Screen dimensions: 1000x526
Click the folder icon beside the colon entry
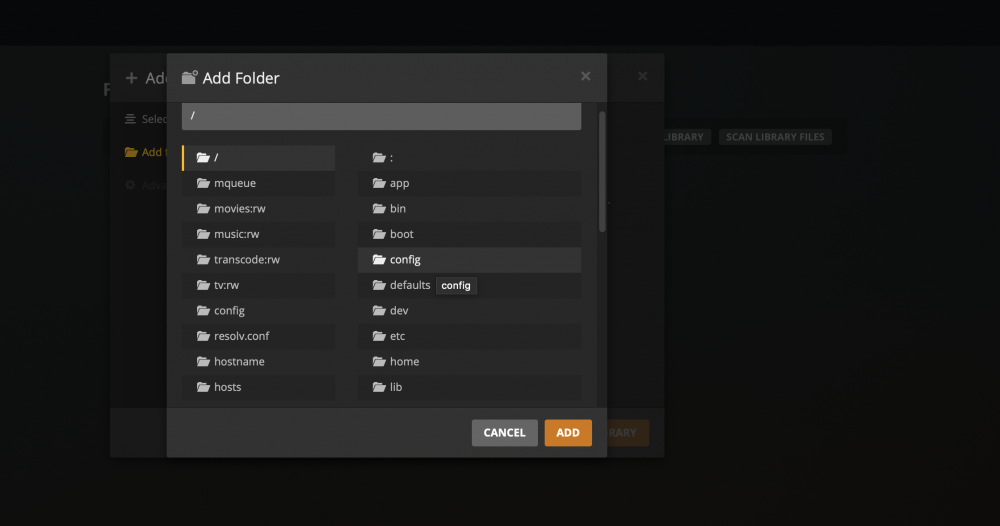[379, 157]
